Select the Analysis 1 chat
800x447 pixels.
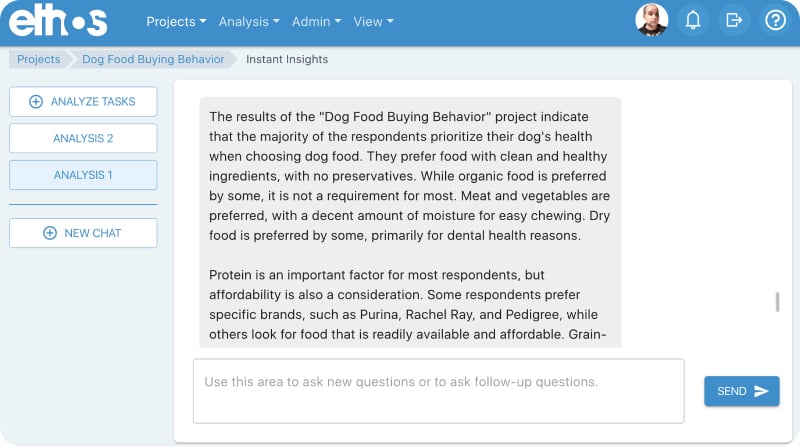tap(83, 175)
